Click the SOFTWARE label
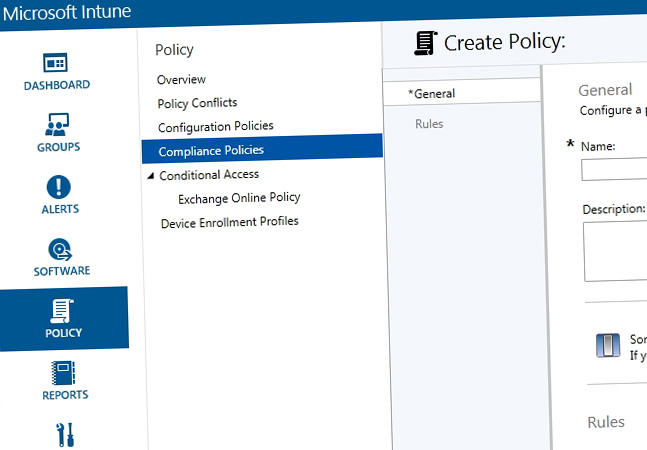This screenshot has height=450, width=647. point(62,271)
